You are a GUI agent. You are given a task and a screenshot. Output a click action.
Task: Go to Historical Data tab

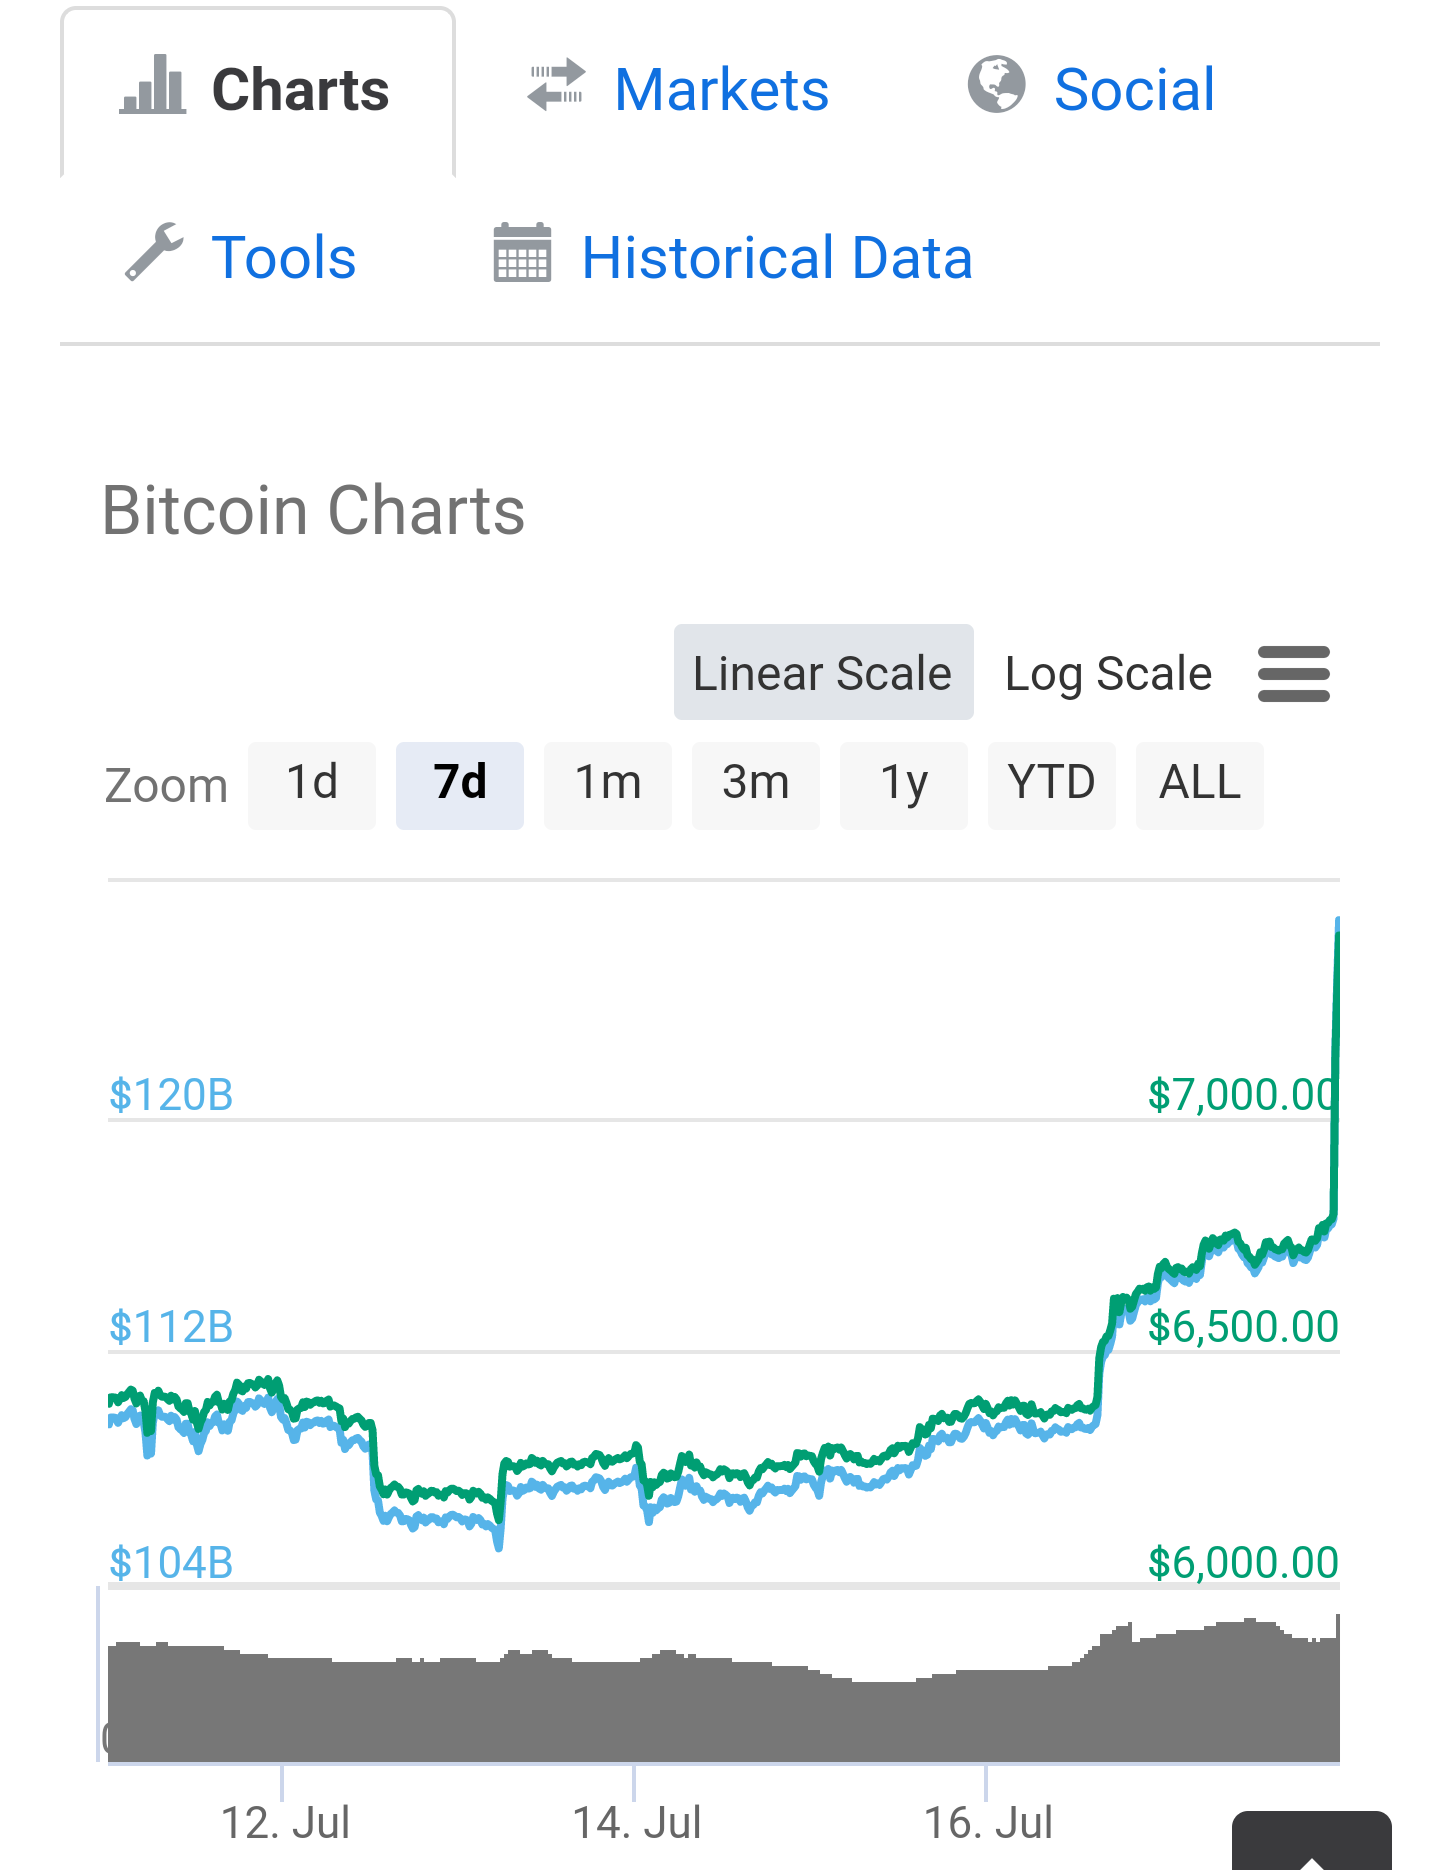click(777, 258)
